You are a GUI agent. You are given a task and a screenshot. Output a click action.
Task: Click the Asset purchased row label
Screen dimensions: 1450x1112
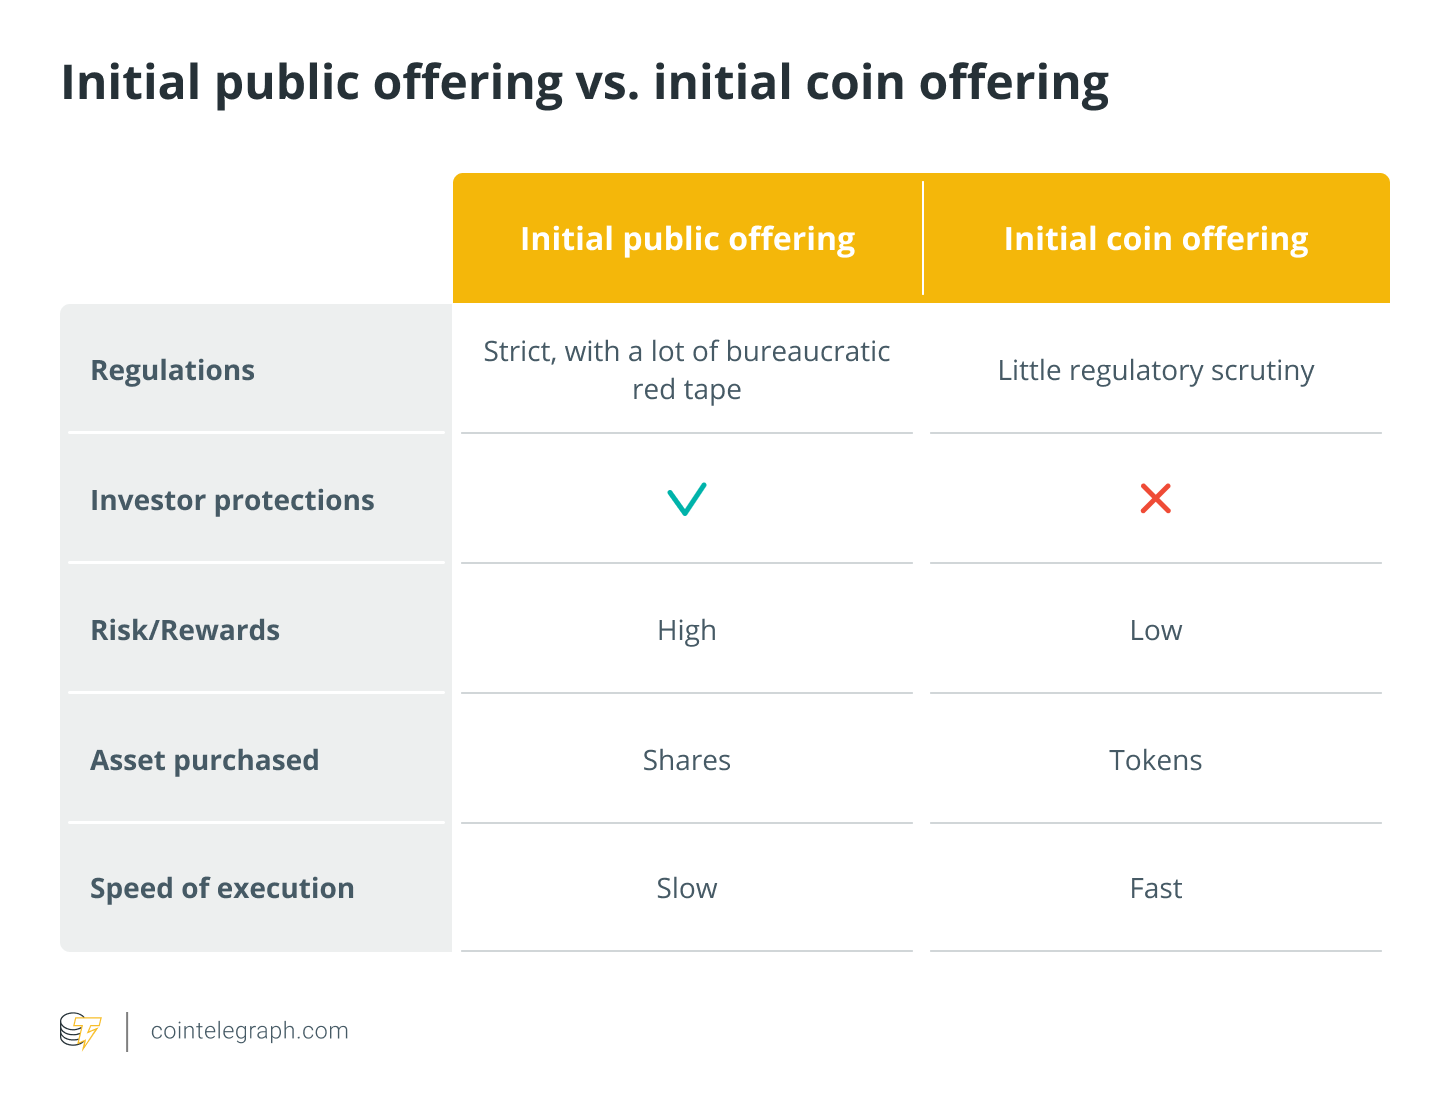click(x=205, y=760)
